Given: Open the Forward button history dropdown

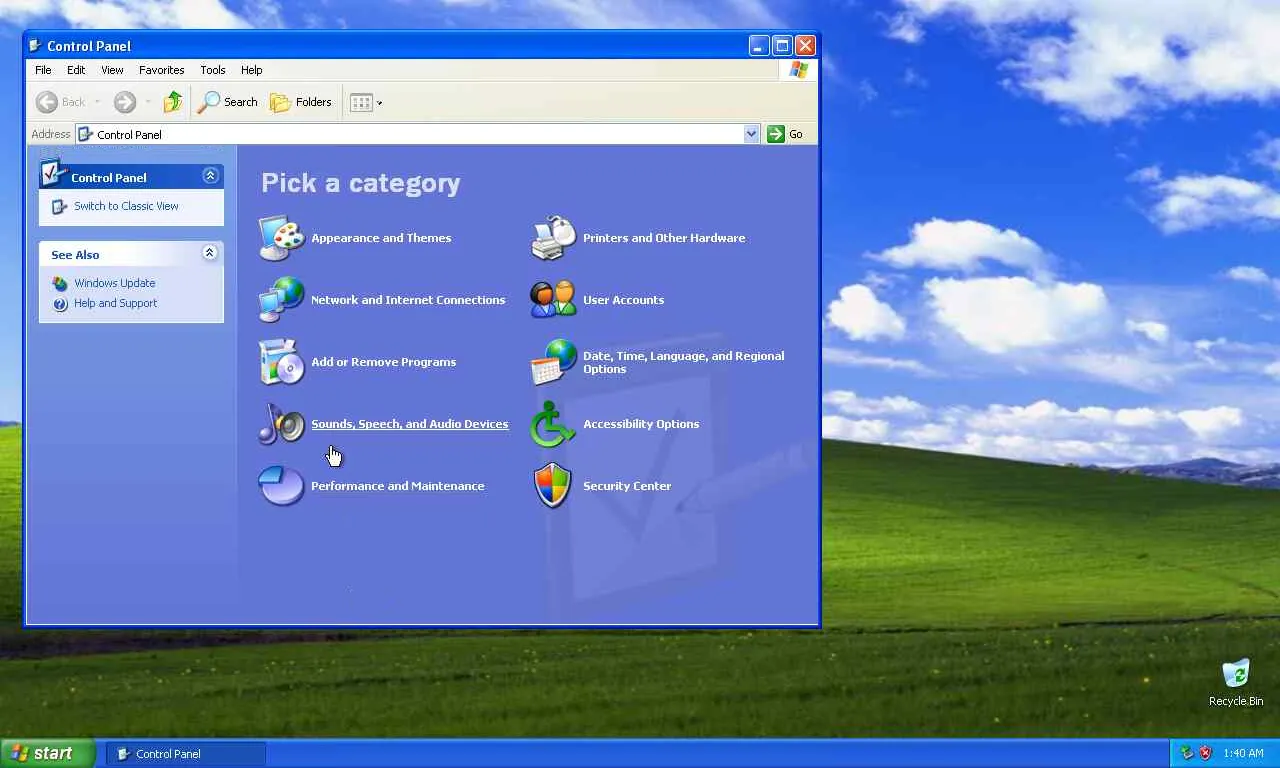Looking at the screenshot, I should click(x=148, y=102).
